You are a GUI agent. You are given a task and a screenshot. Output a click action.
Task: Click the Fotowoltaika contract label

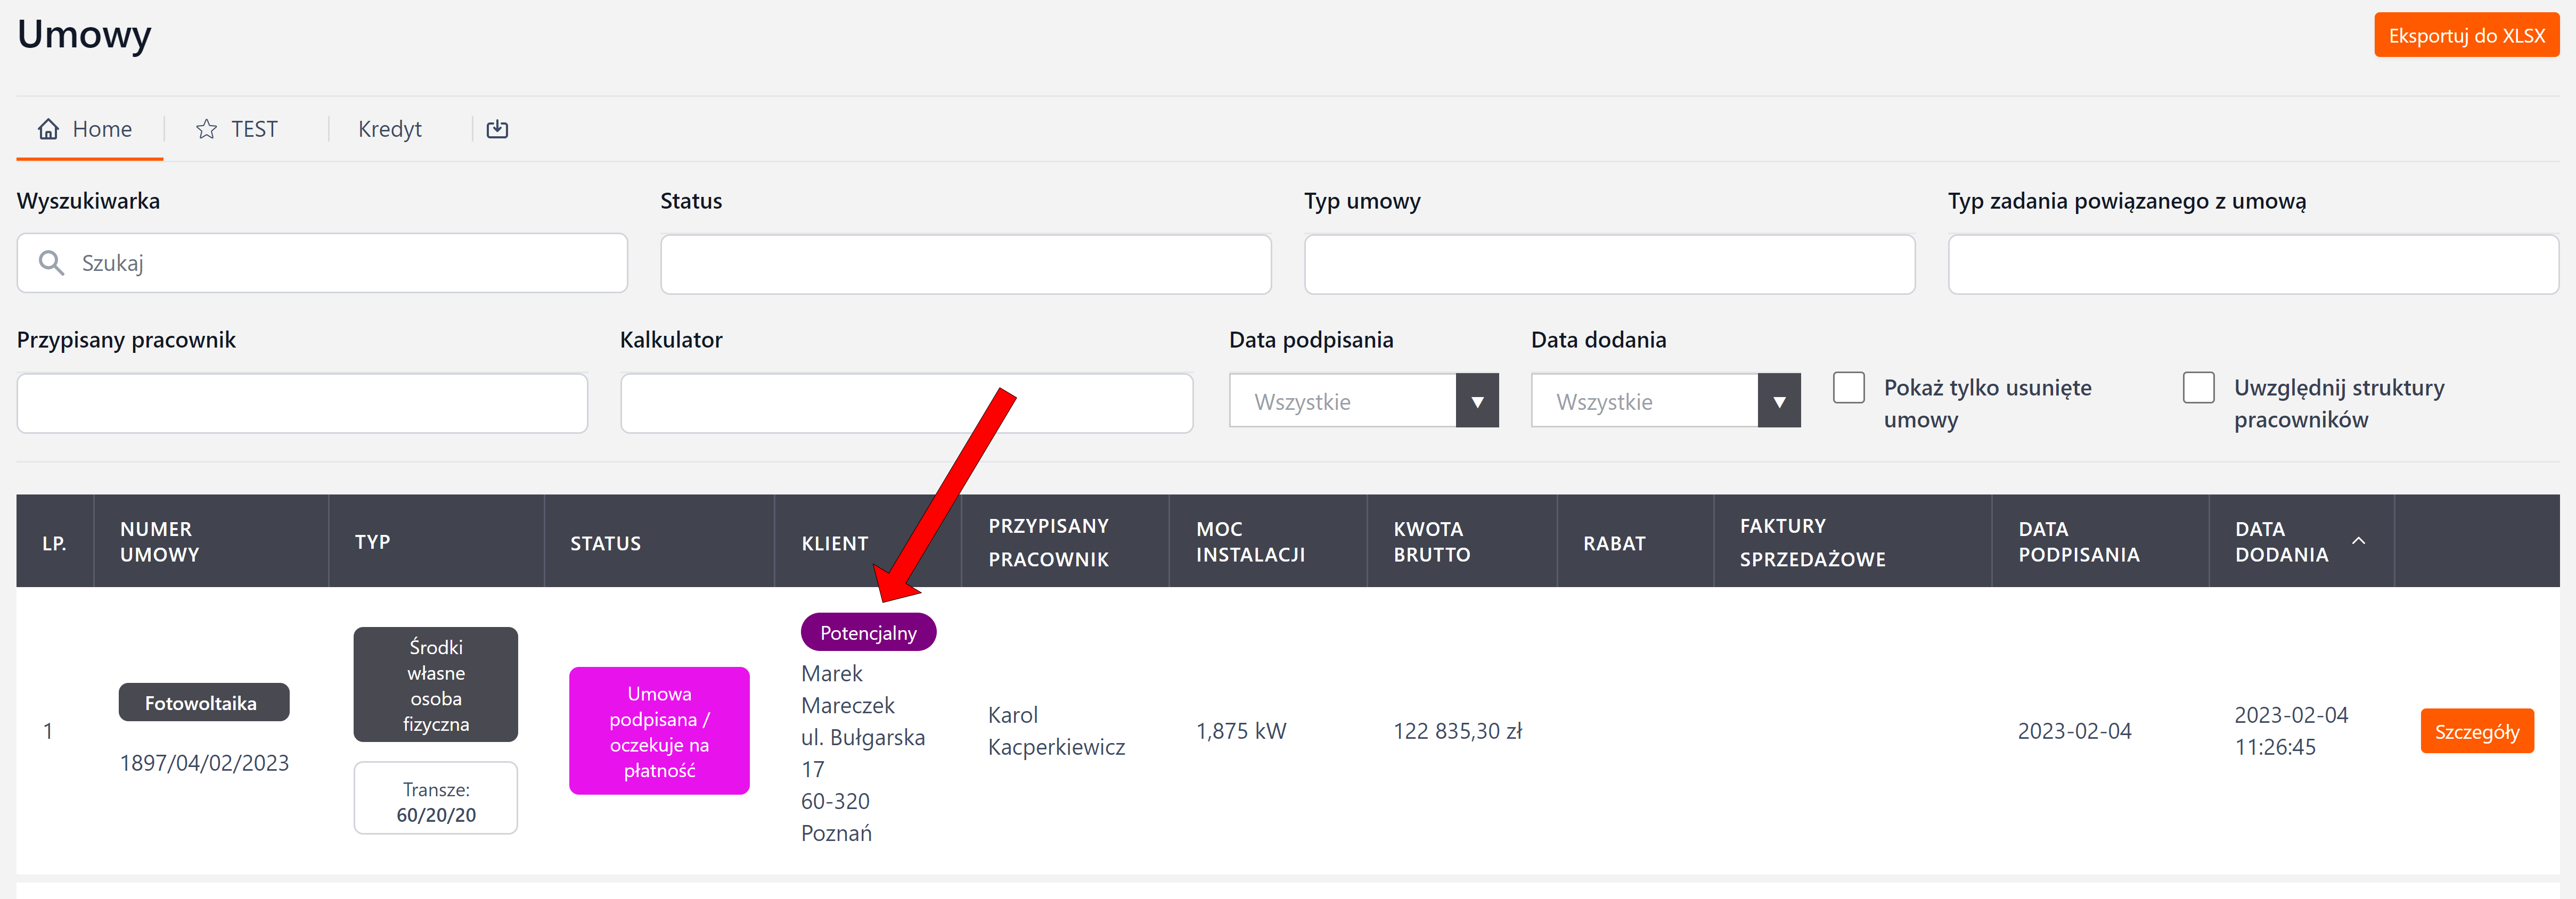(203, 703)
